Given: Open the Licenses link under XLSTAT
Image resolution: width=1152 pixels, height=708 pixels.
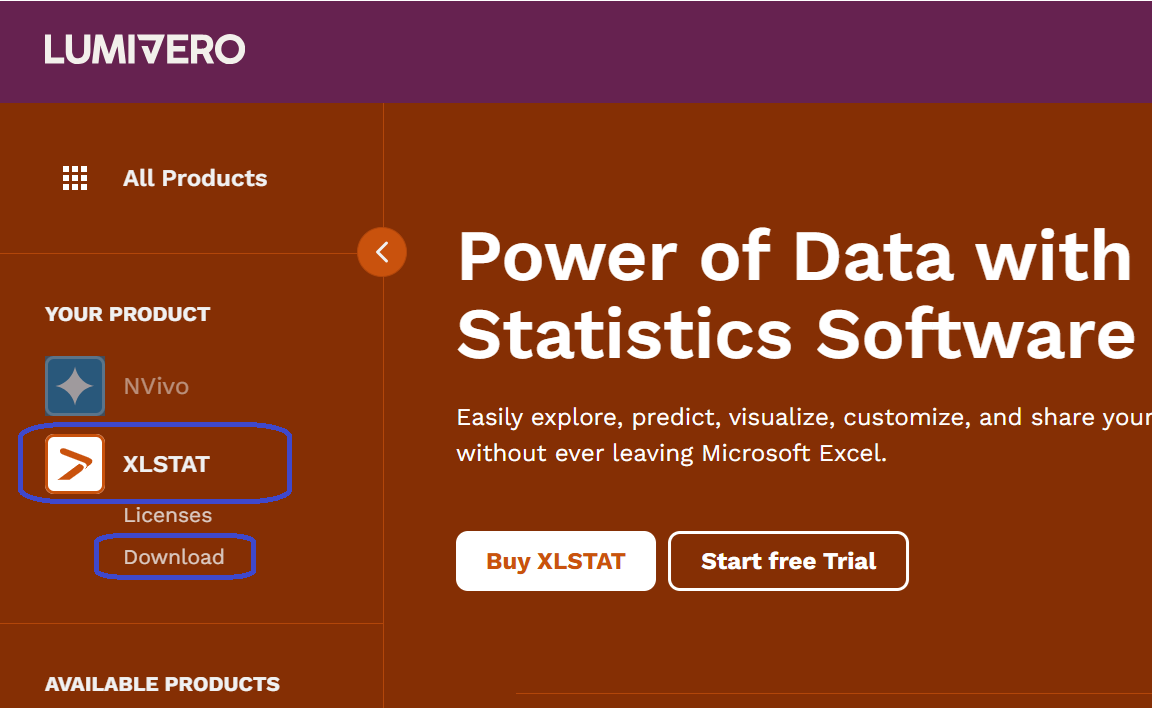Looking at the screenshot, I should point(168,515).
